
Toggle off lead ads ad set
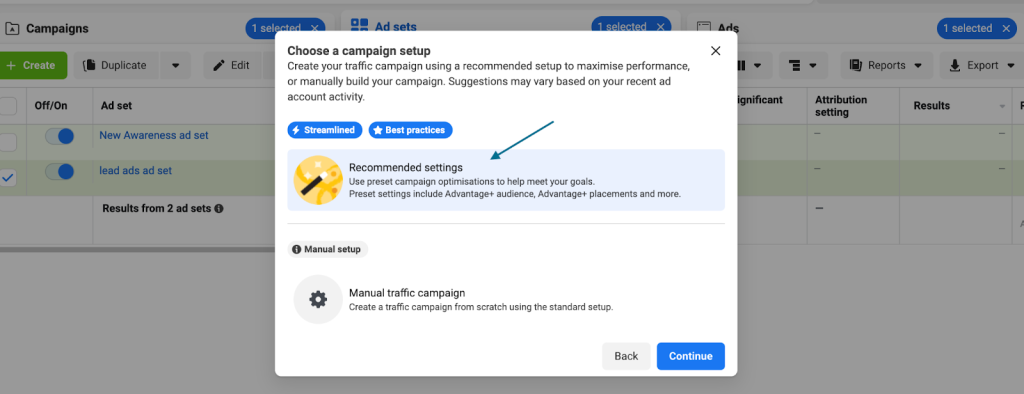coord(59,172)
